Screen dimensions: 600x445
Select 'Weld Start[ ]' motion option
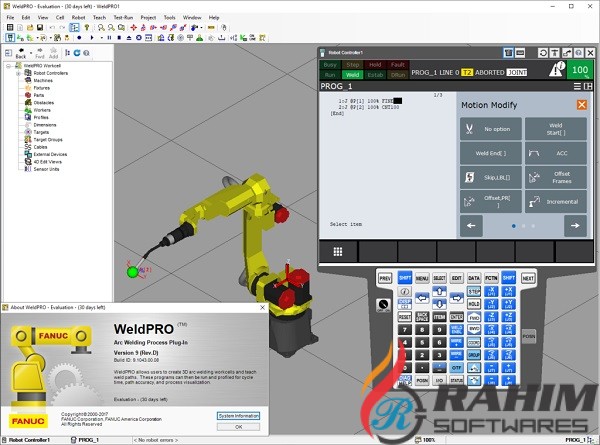click(x=556, y=129)
